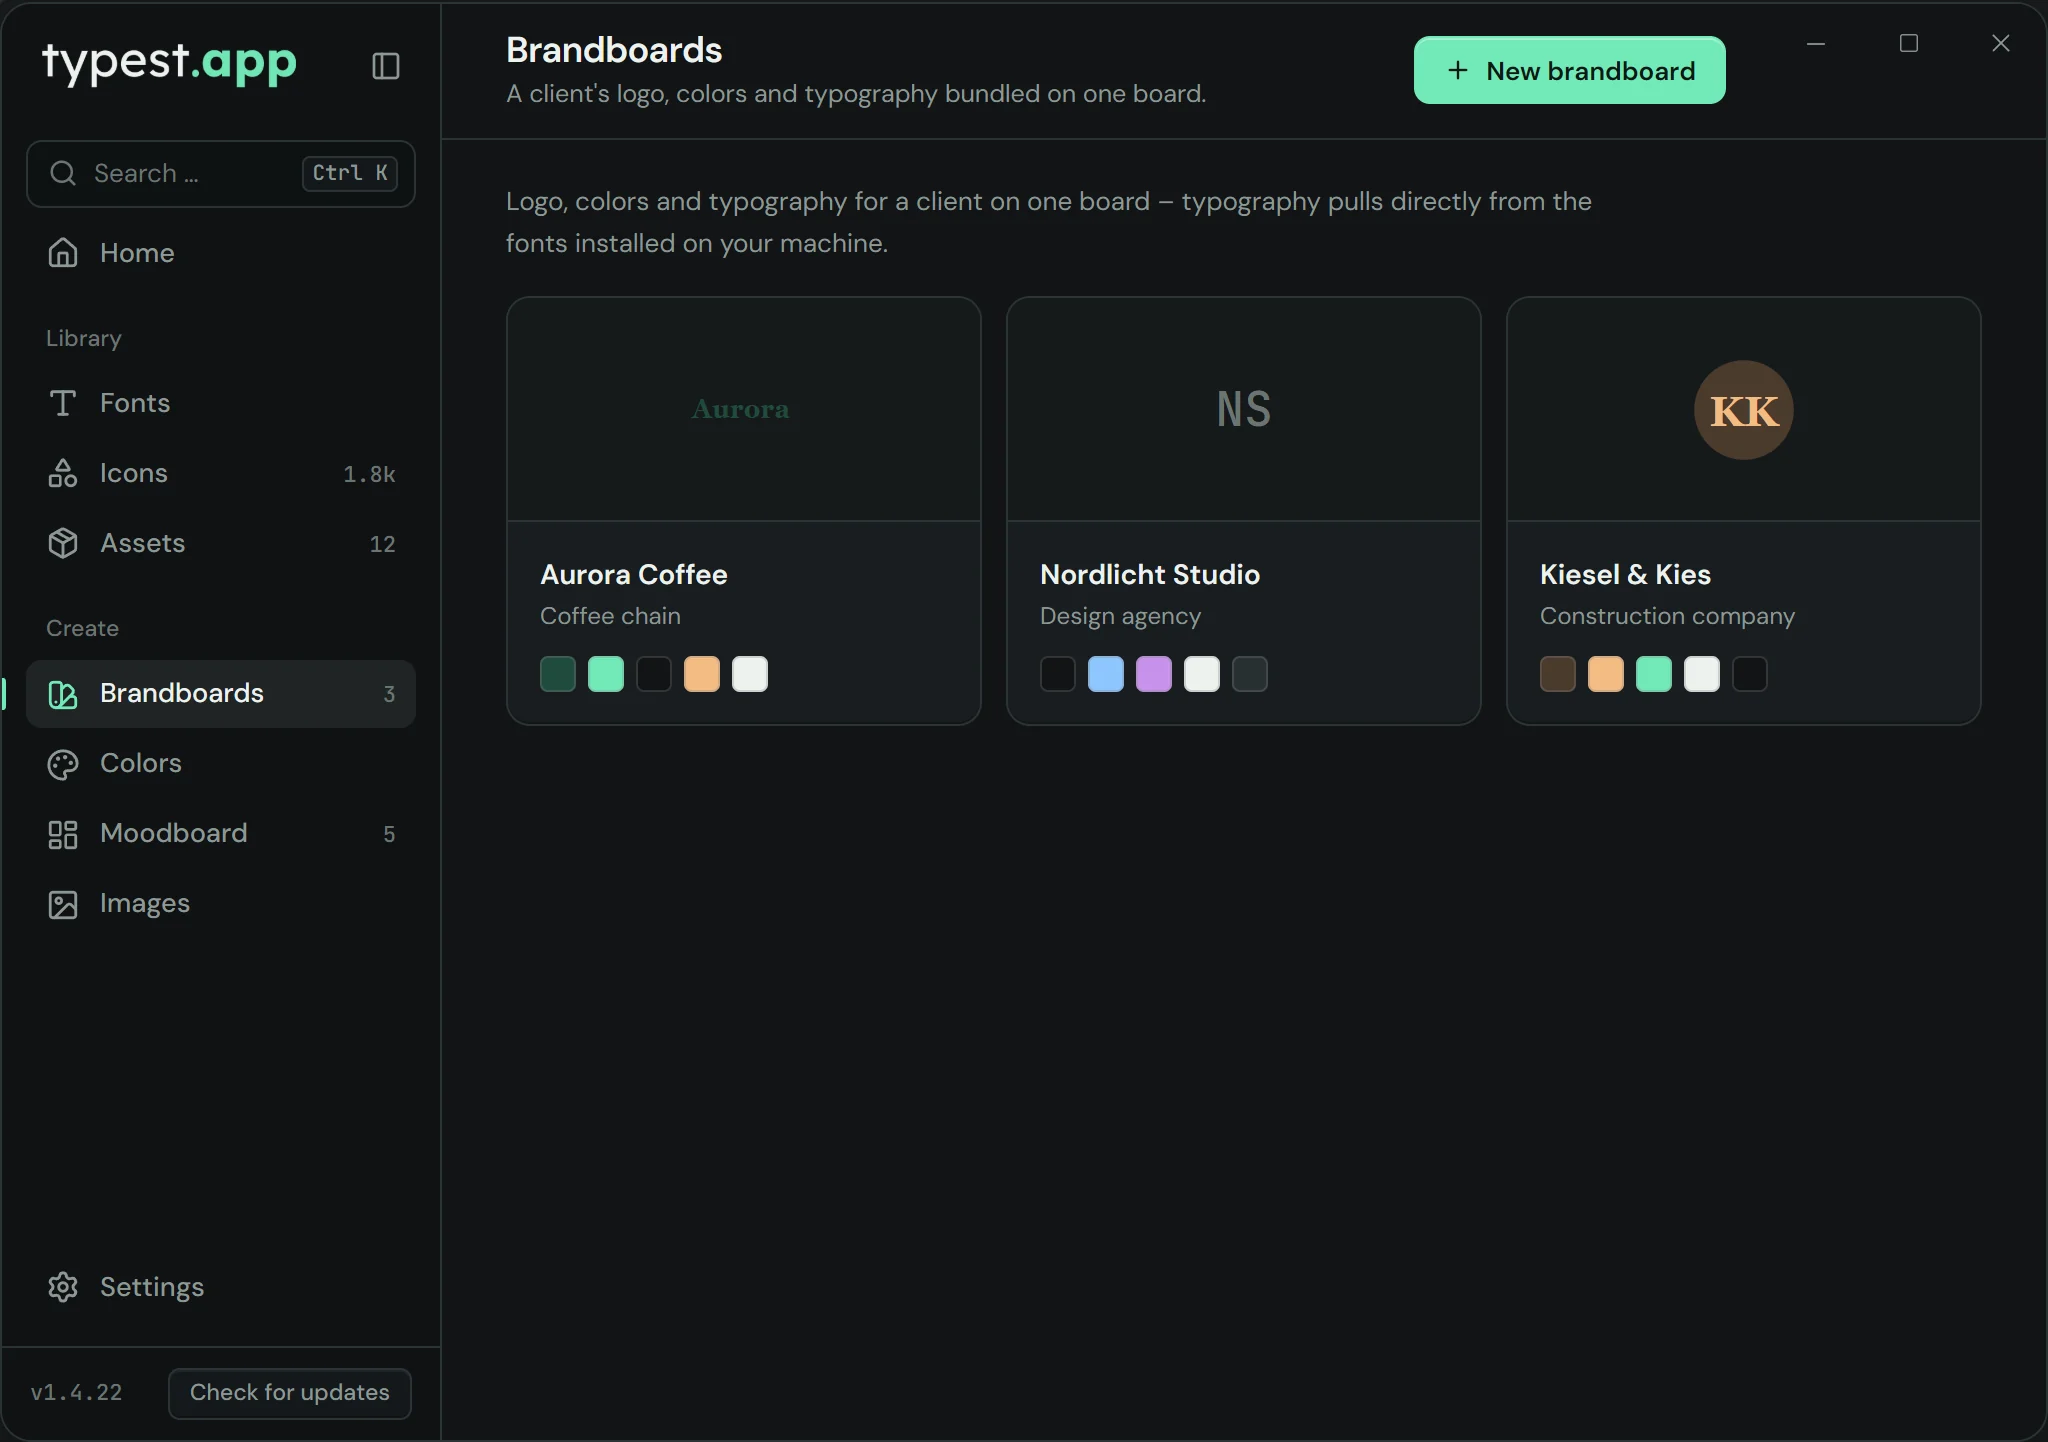2048x1442 pixels.
Task: Click the Moodboard grid icon
Action: (63, 834)
